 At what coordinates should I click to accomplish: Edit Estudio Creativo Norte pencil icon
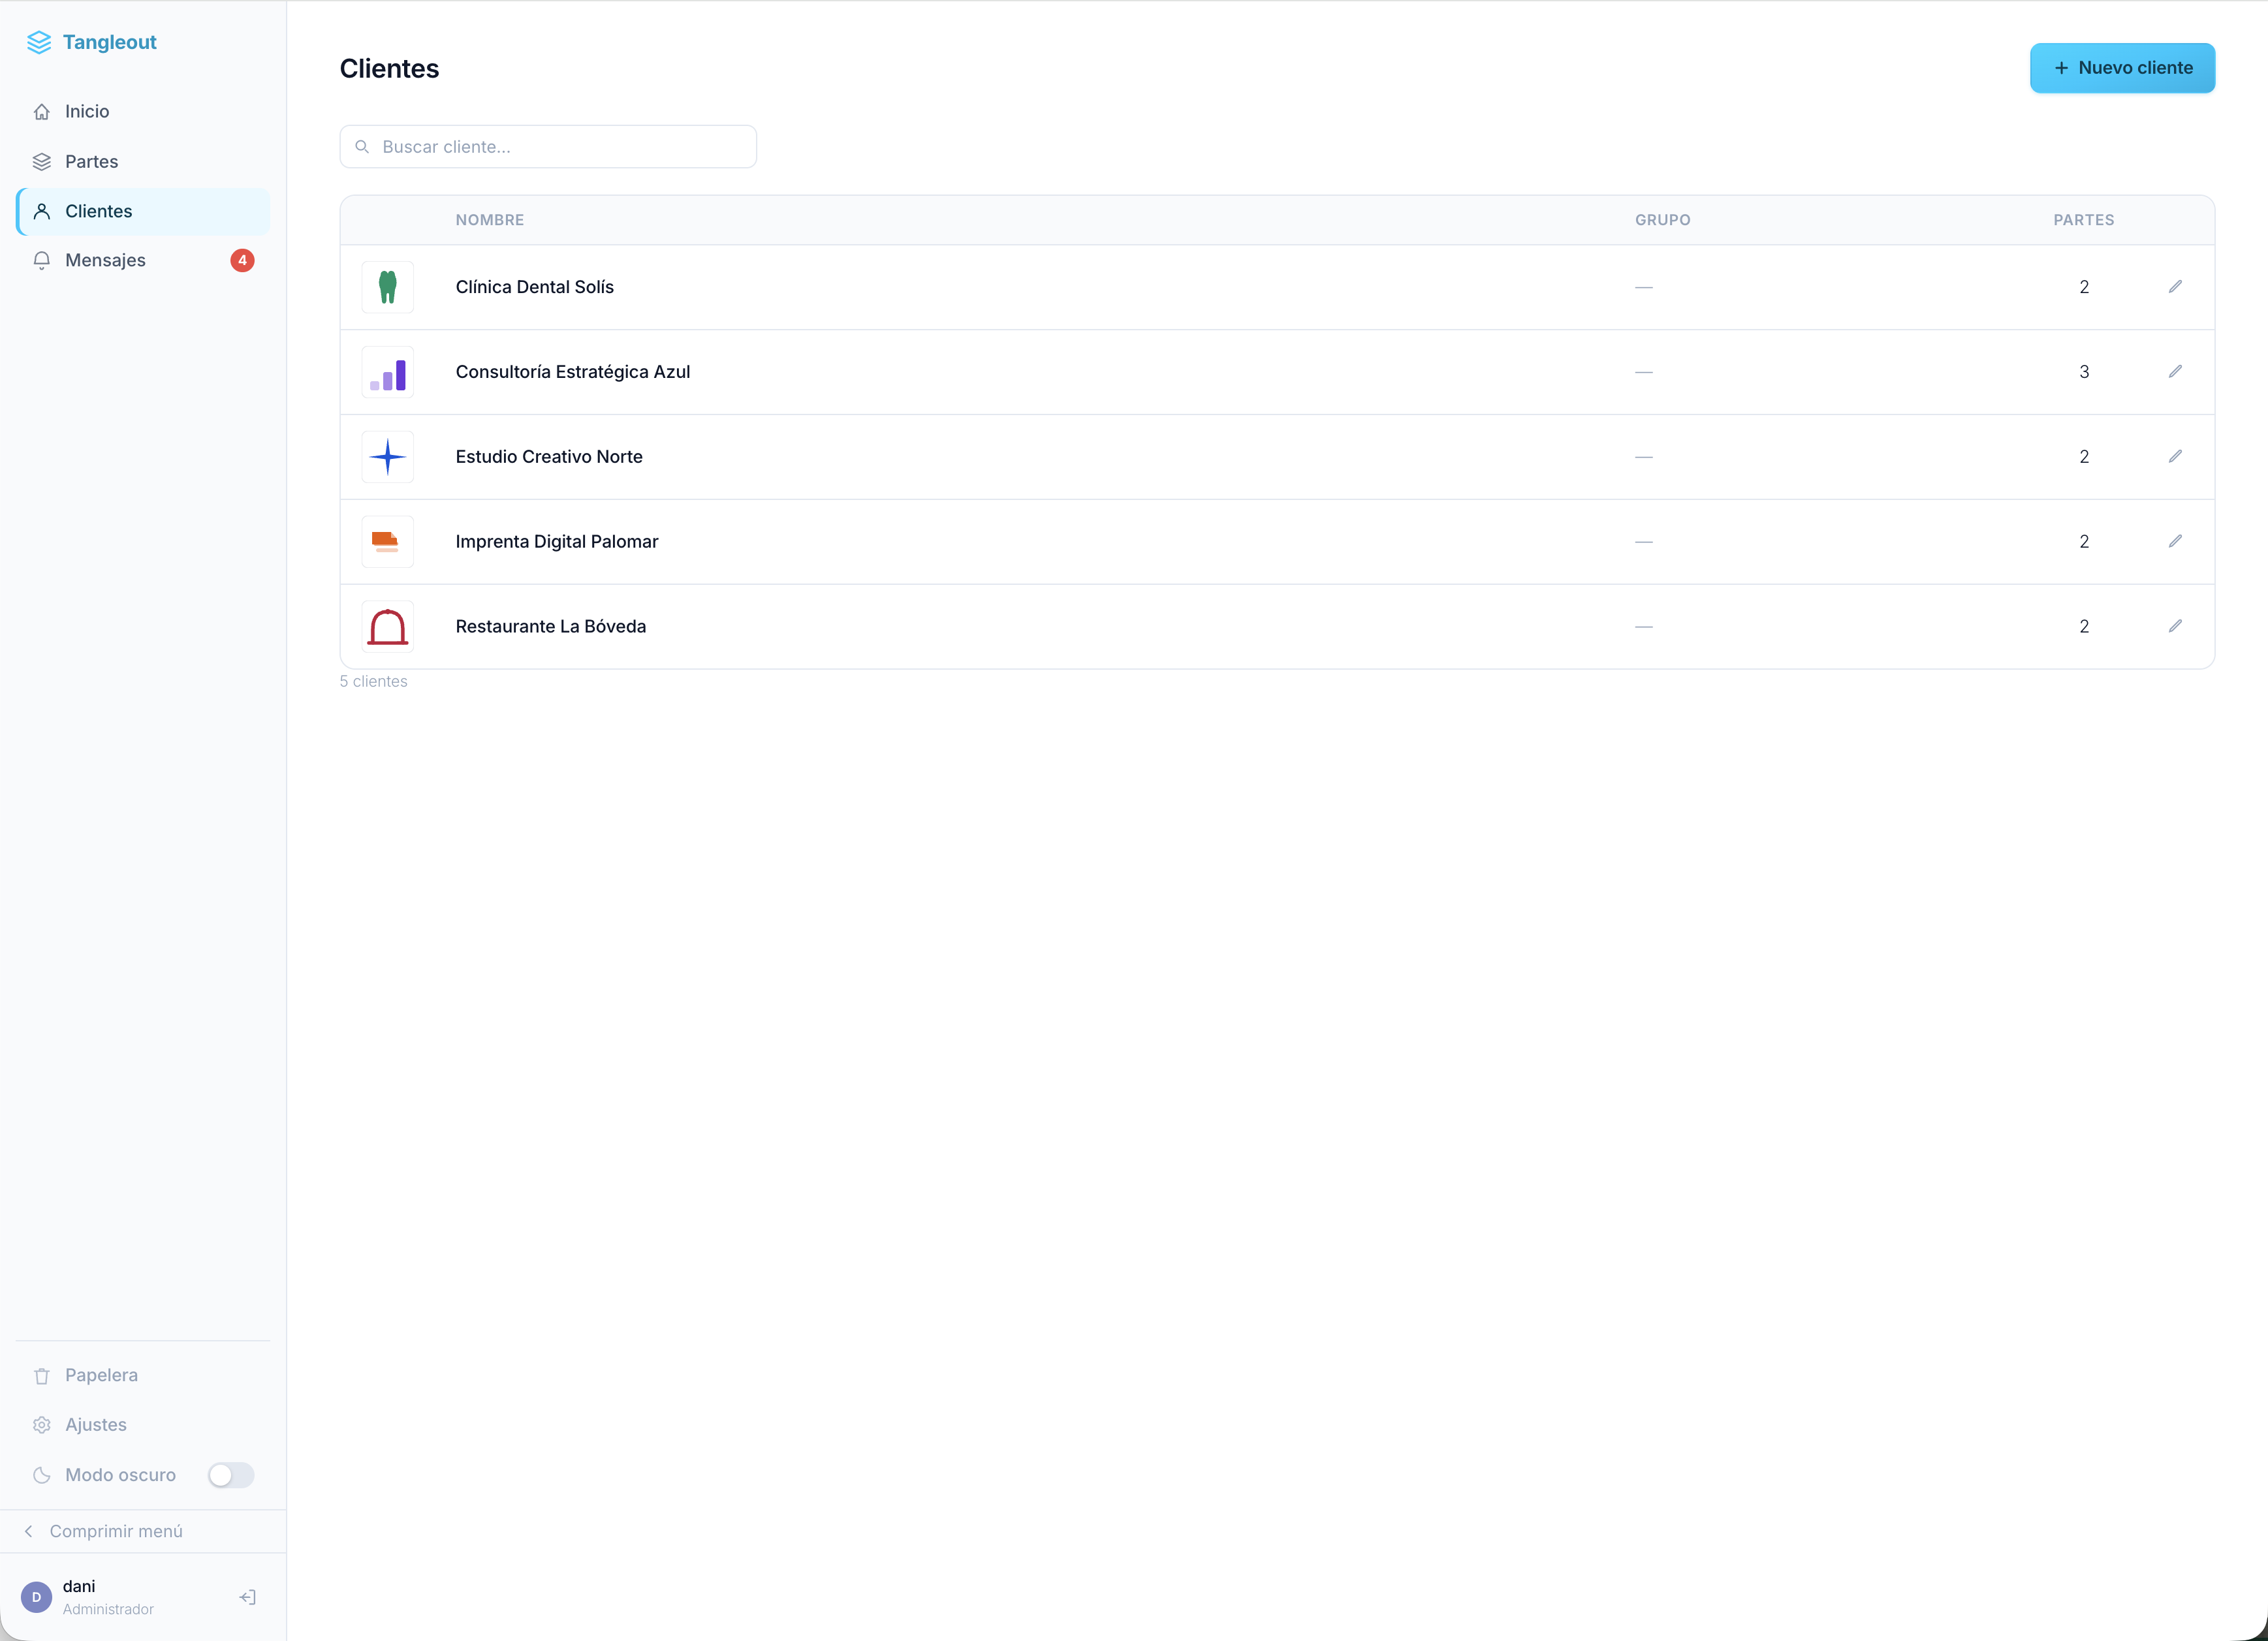(x=2175, y=457)
